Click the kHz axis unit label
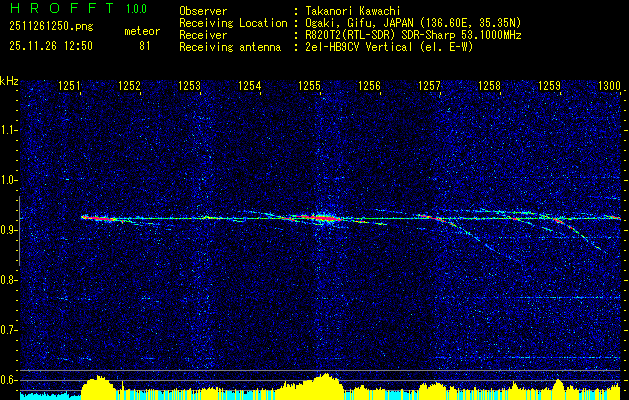The width and height of the screenshot is (629, 400). 9,81
